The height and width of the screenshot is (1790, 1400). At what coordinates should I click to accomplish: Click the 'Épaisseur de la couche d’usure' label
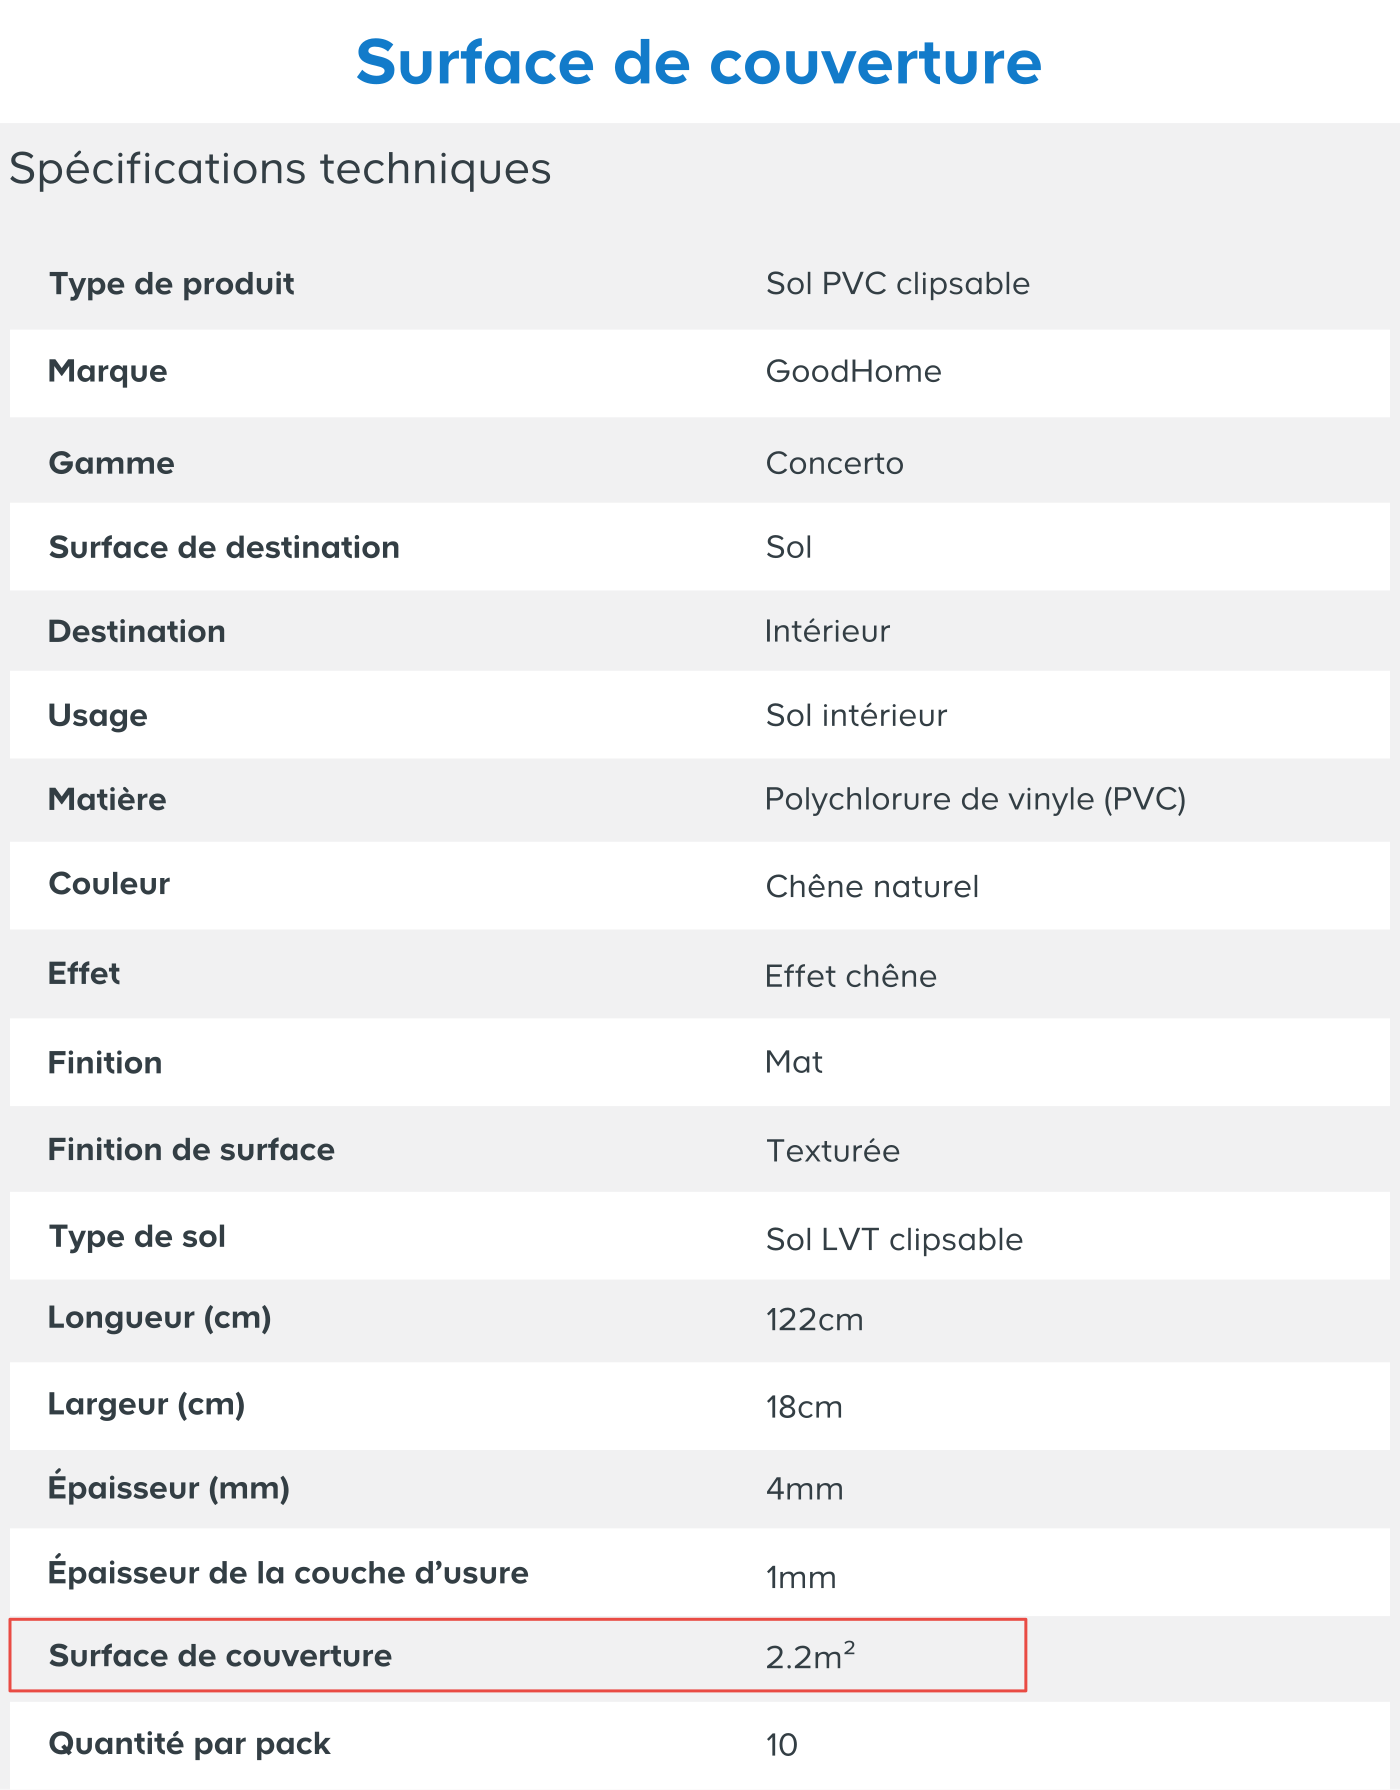[x=288, y=1573]
